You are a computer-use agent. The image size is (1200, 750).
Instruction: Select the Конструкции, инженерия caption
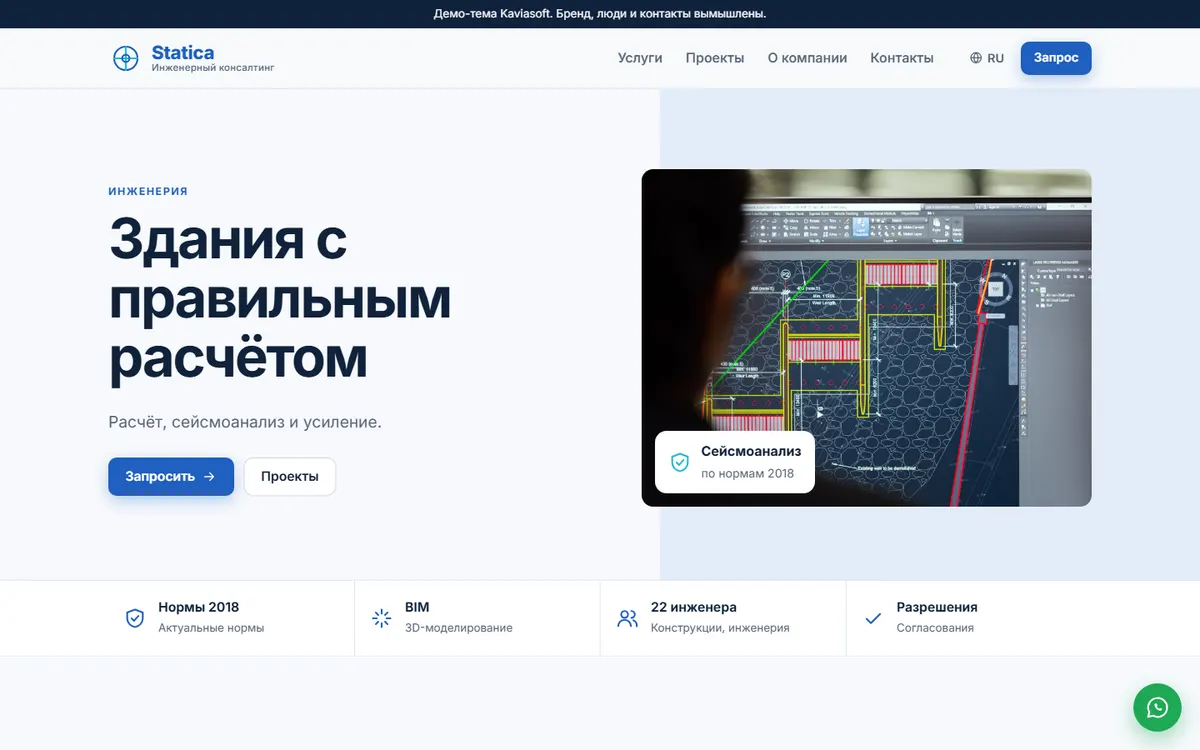[720, 628]
